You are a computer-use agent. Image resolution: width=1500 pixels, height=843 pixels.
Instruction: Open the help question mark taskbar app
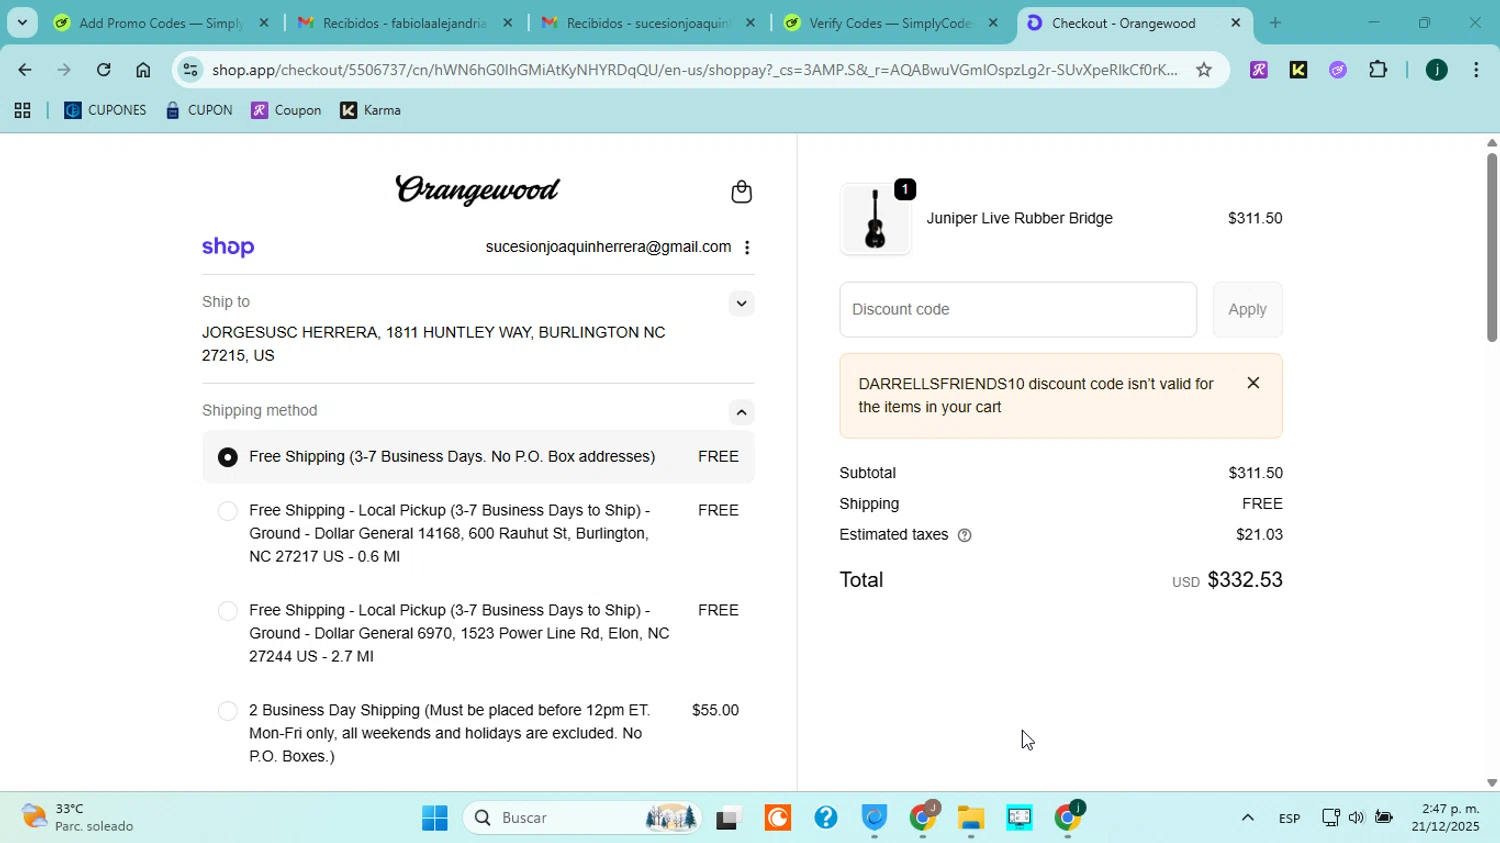[826, 818]
